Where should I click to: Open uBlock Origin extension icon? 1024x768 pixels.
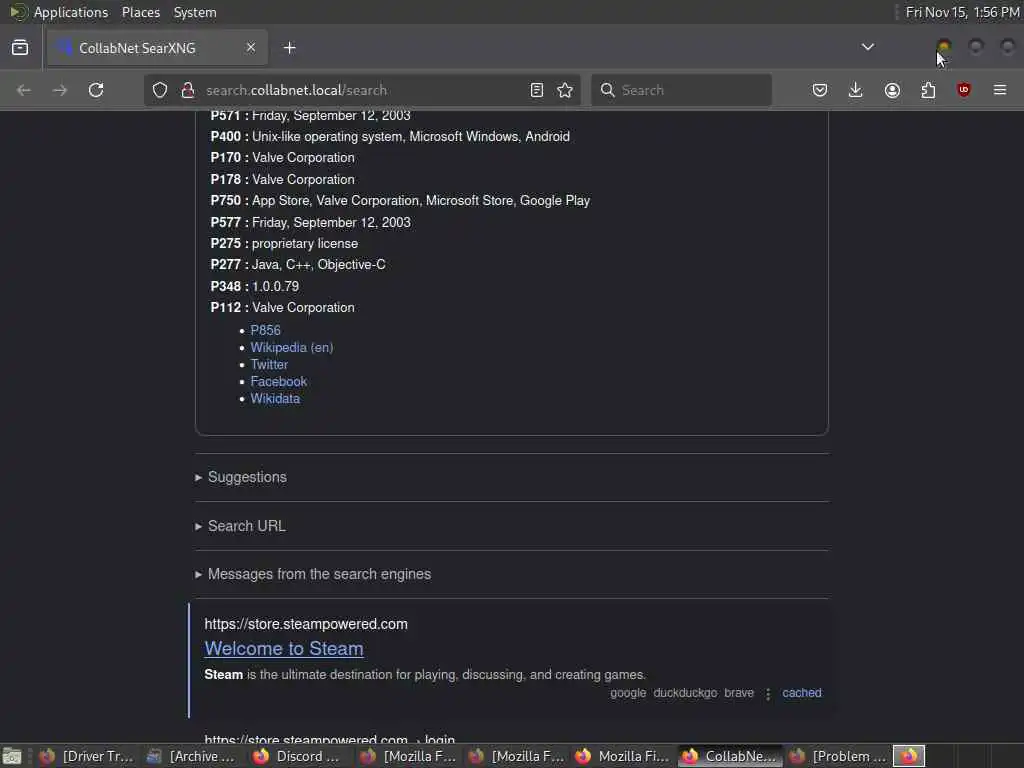[x=964, y=90]
